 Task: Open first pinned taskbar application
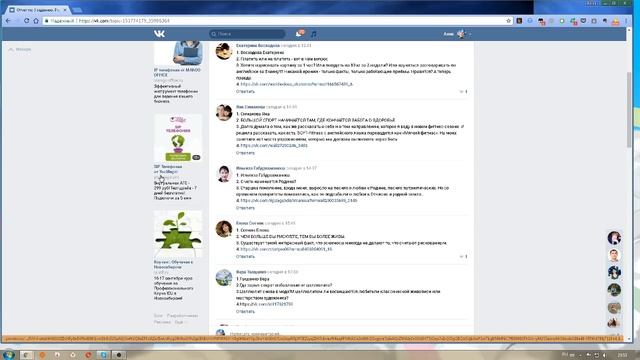[x=27, y=355]
